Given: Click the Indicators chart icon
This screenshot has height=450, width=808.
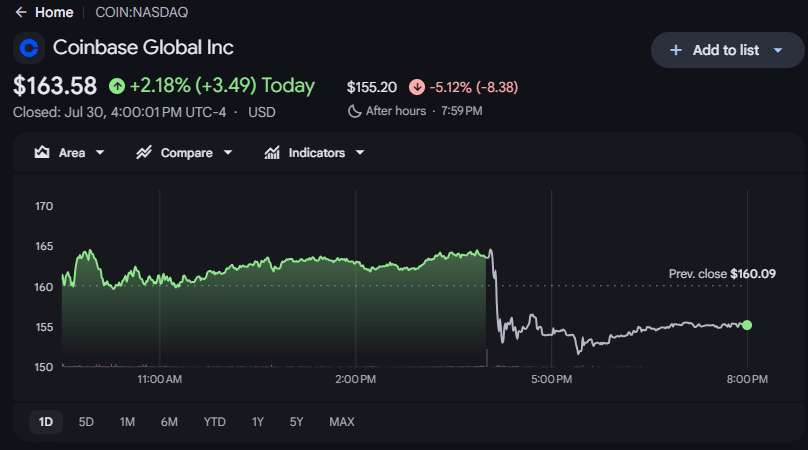Looking at the screenshot, I should (272, 152).
